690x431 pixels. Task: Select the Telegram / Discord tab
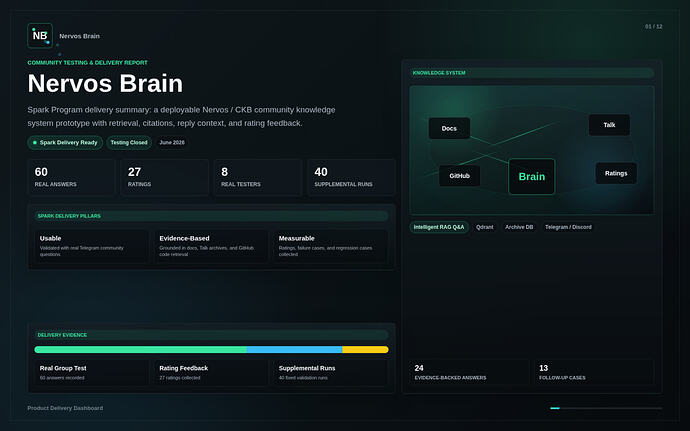568,227
